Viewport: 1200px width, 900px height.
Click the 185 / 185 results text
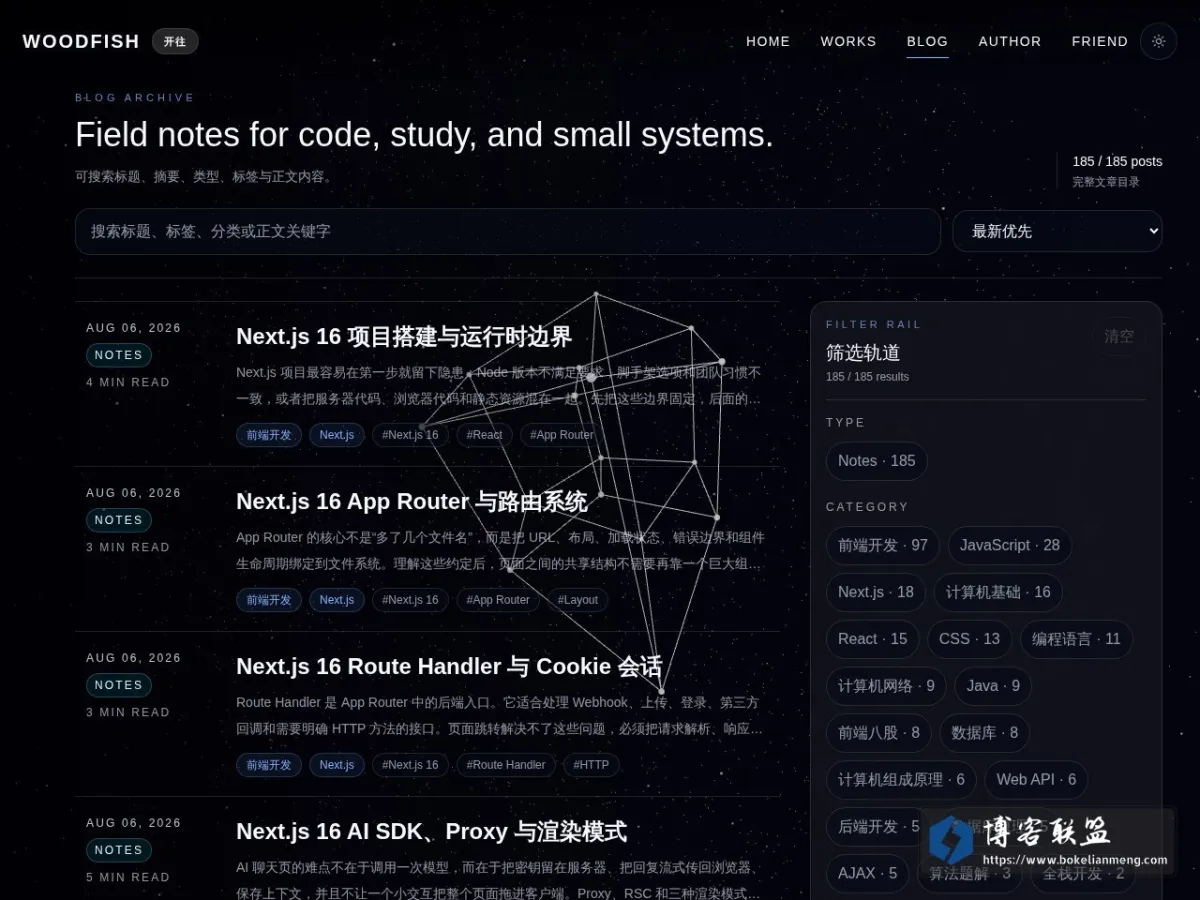coord(867,377)
